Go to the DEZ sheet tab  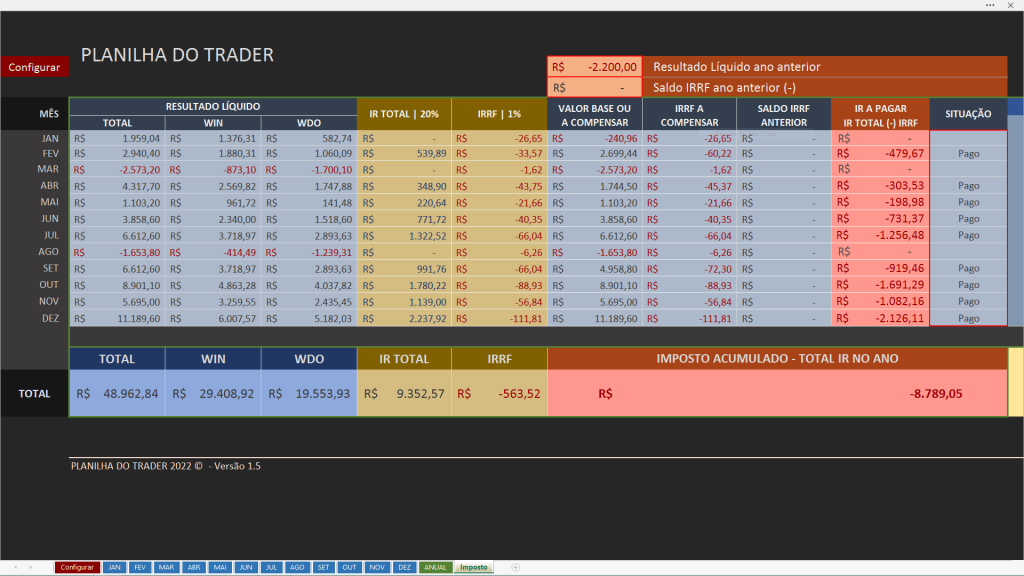pyautogui.click(x=404, y=567)
